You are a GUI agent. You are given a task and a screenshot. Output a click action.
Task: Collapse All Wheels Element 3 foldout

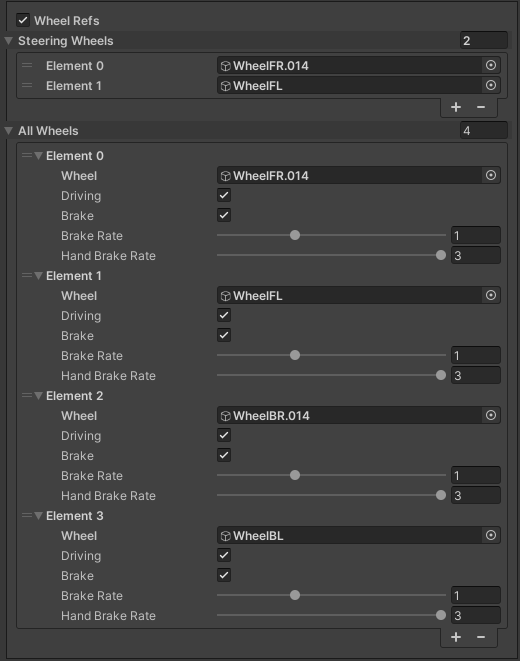pos(38,516)
